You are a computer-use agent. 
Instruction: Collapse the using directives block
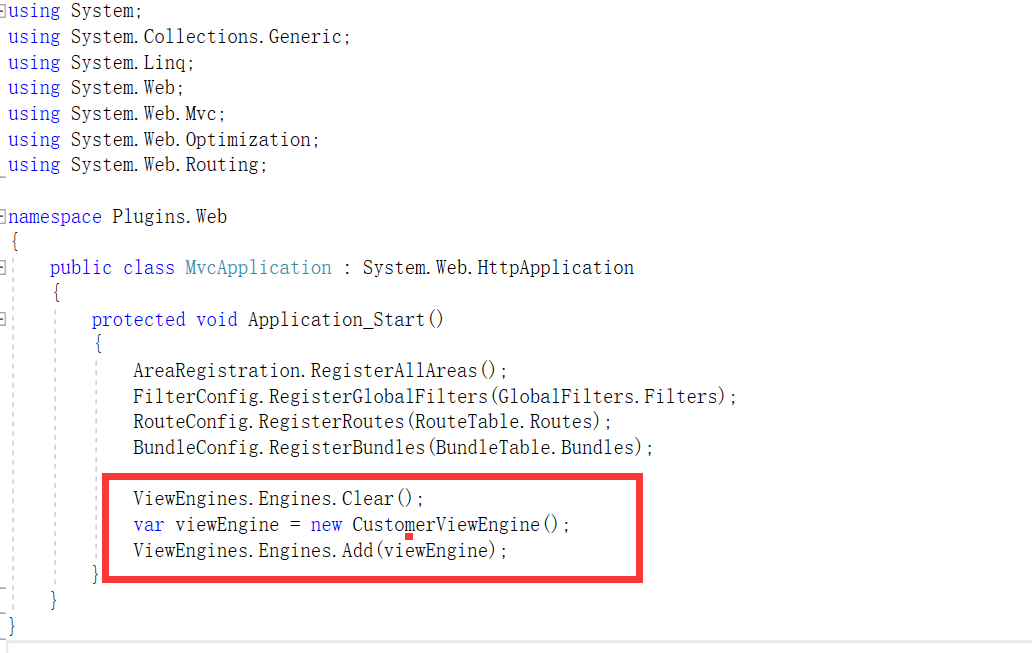[x=3, y=11]
